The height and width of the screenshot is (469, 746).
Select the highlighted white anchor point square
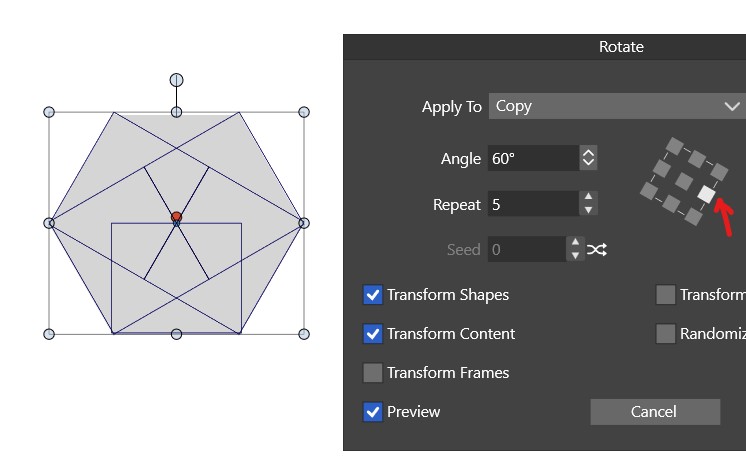[707, 193]
